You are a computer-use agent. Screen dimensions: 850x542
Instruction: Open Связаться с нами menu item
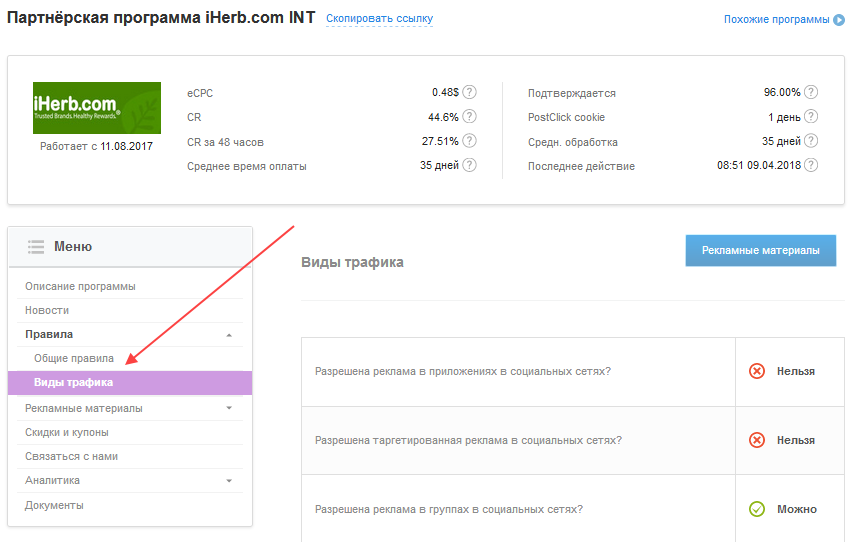72,456
